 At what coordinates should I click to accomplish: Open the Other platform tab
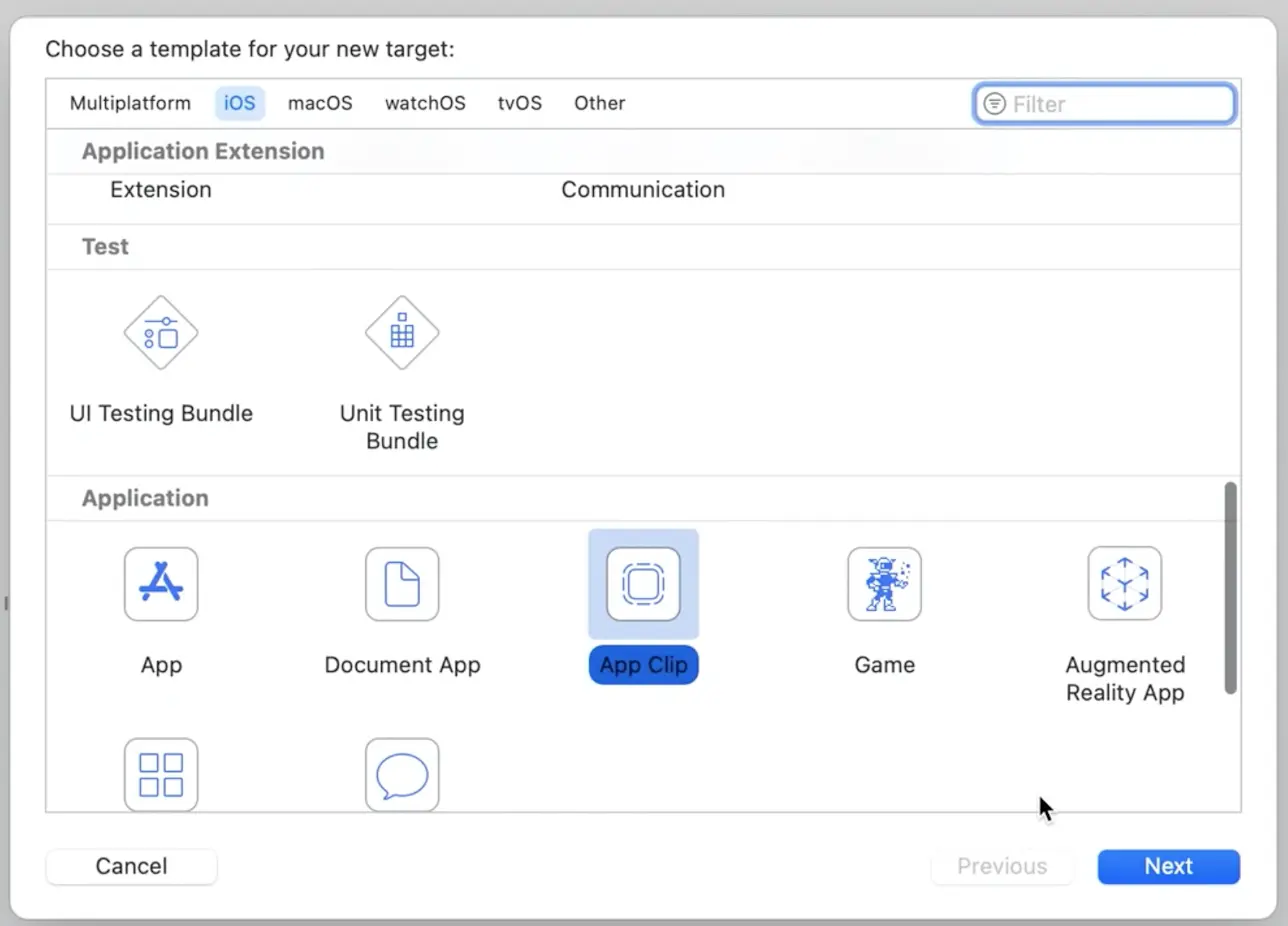point(600,103)
